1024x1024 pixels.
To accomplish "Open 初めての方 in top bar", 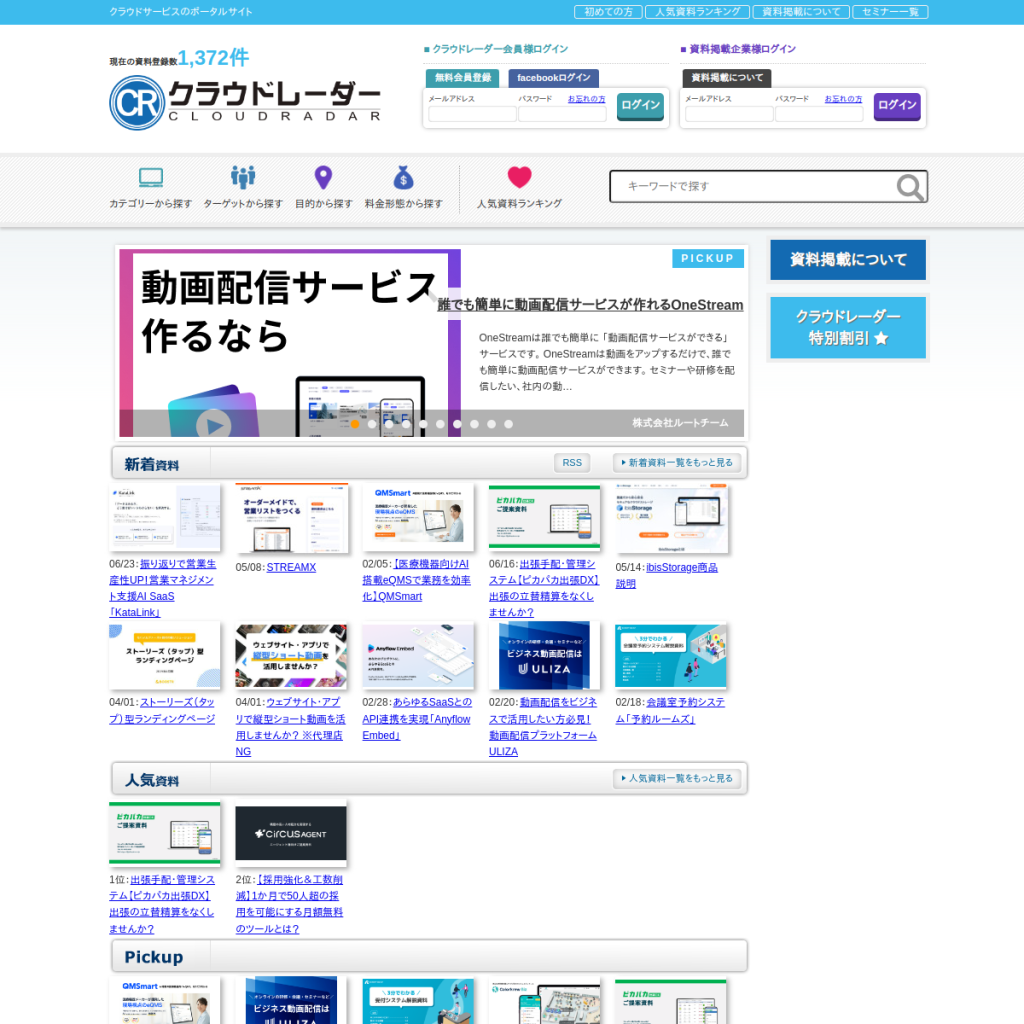I will [x=608, y=12].
